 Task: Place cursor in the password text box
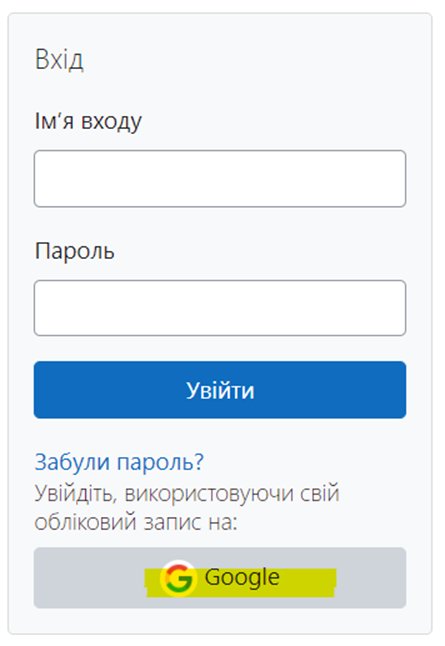220,308
